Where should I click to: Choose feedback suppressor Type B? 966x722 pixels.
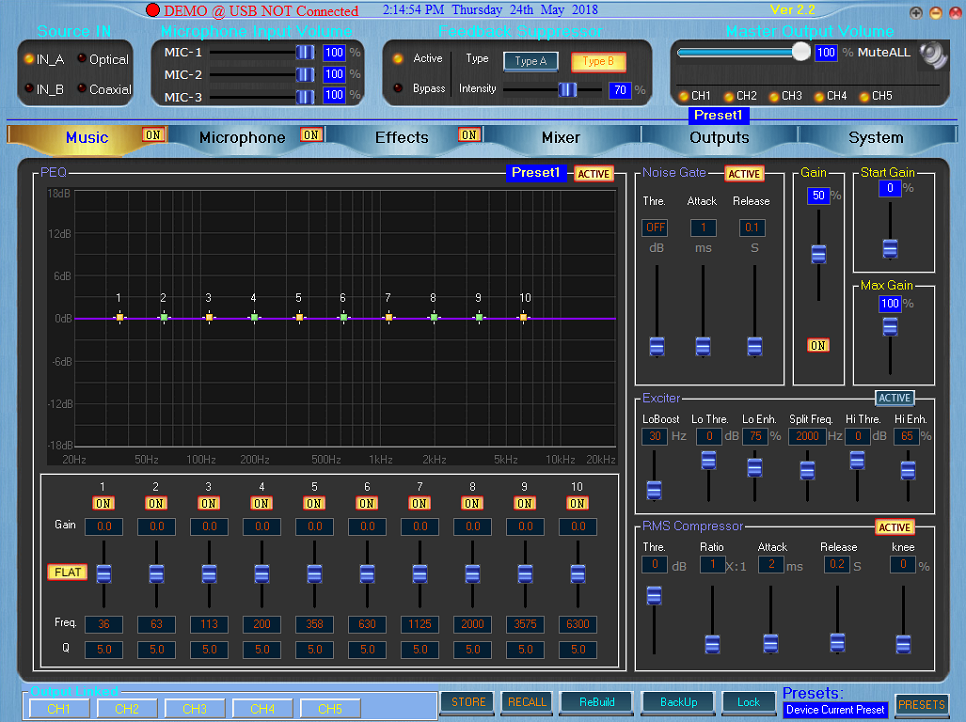pos(598,61)
